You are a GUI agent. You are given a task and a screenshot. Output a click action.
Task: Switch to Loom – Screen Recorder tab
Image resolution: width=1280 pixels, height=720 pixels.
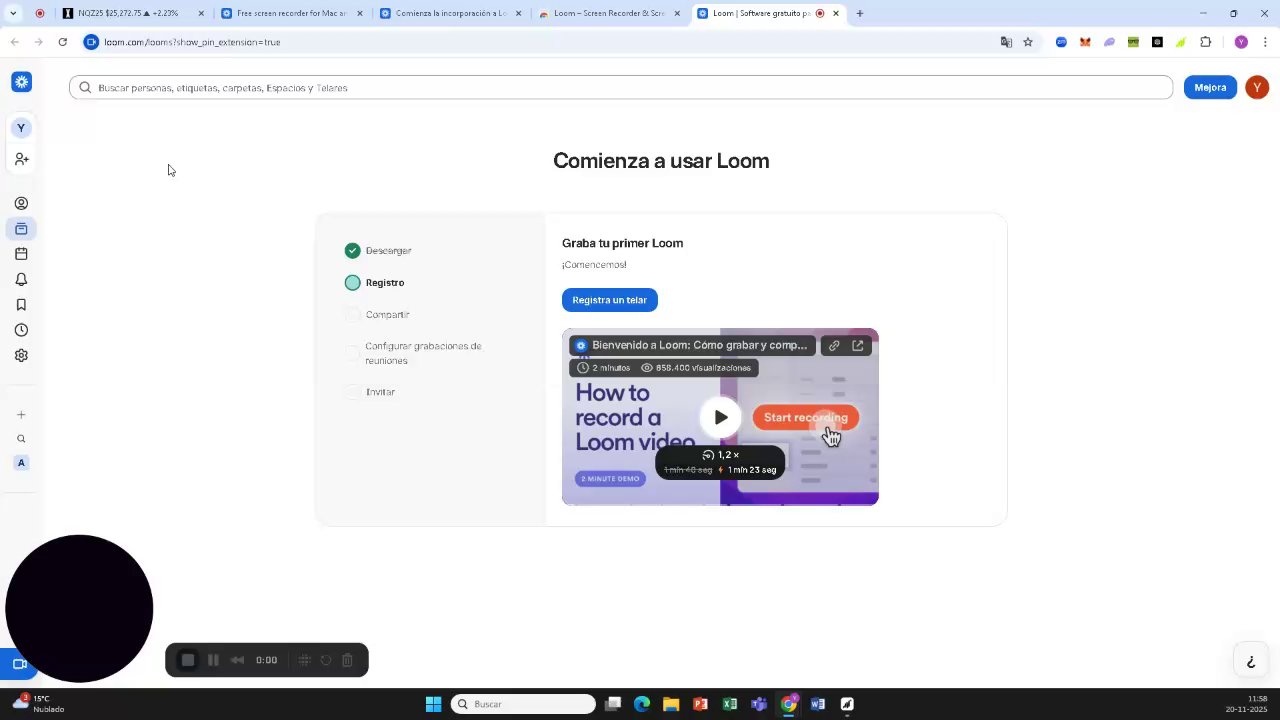coord(609,14)
